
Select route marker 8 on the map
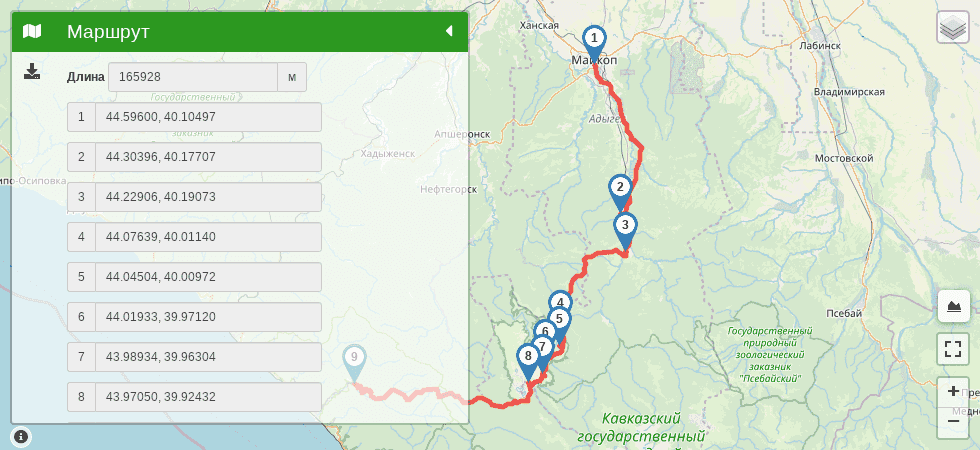tap(528, 361)
